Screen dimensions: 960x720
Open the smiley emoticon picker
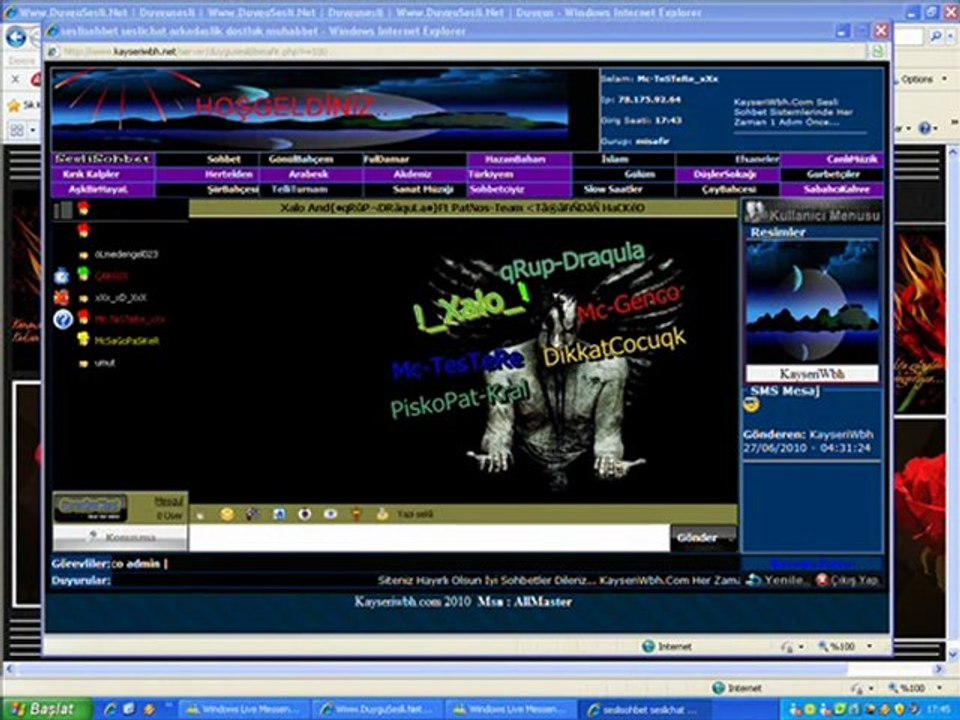[x=227, y=514]
